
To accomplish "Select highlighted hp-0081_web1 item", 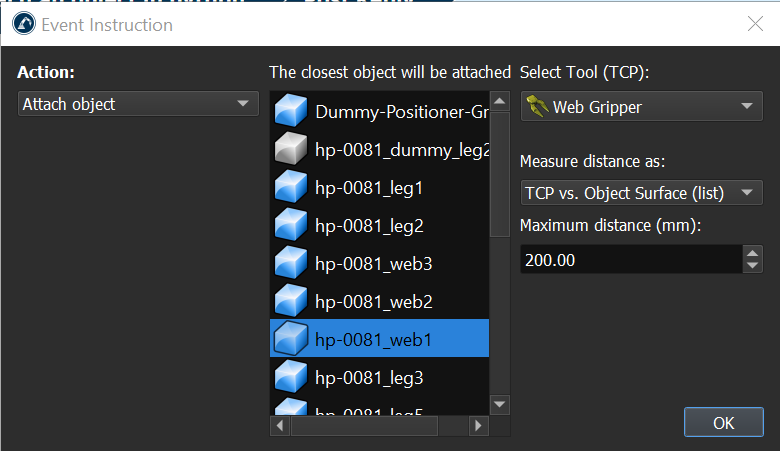I will (380, 338).
